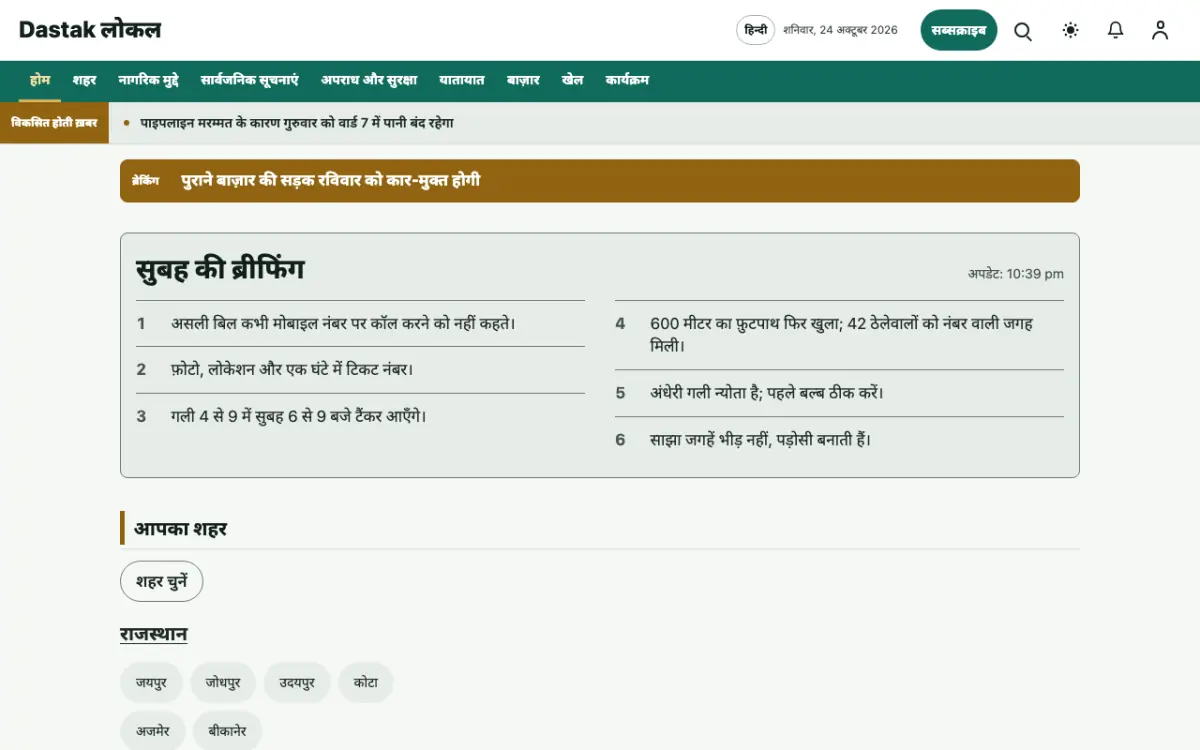Click the सब्सक्राइब button
Screen dimensions: 1200x750
click(959, 30)
